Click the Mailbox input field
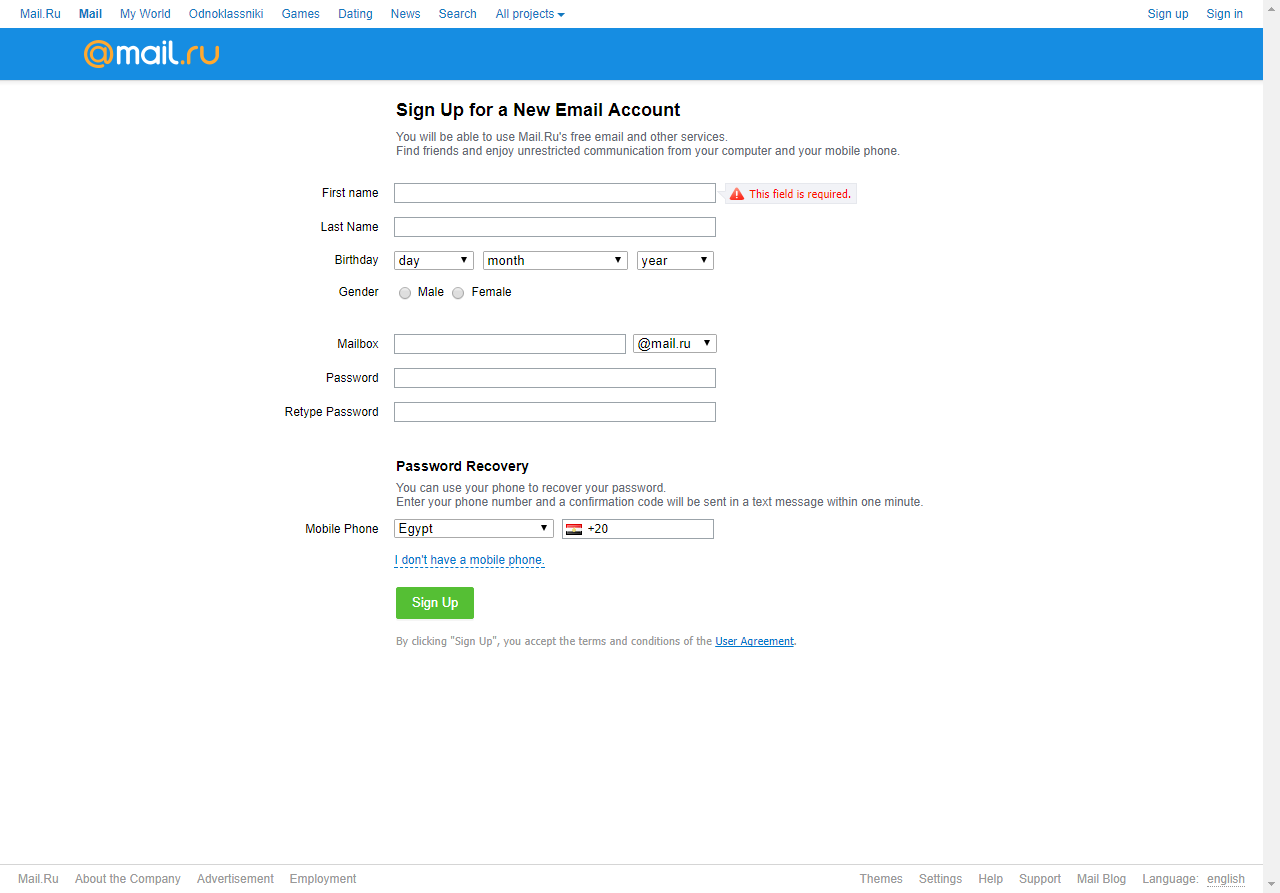 click(x=510, y=344)
